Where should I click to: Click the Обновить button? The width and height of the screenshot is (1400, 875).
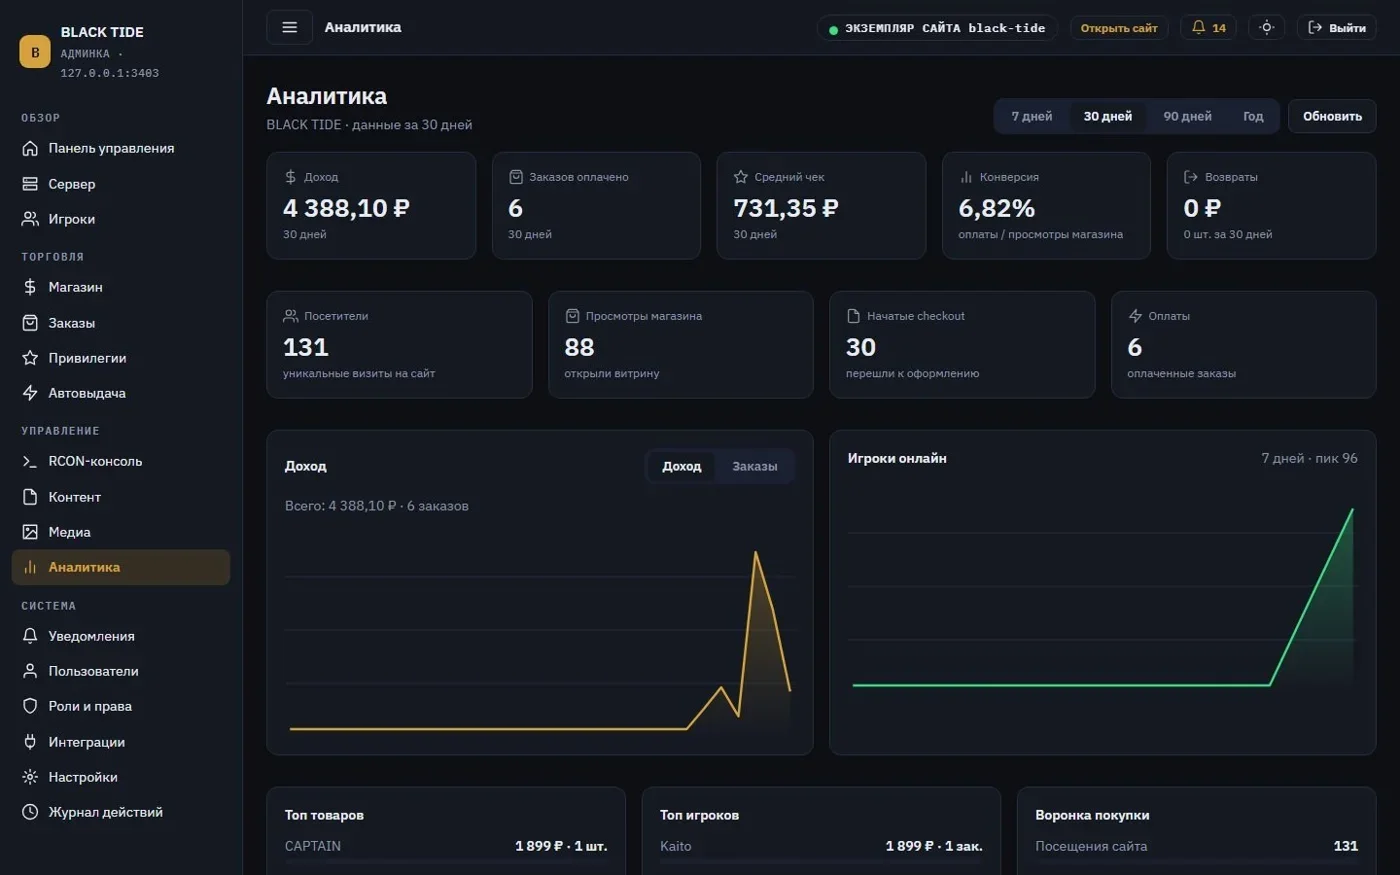coord(1332,116)
